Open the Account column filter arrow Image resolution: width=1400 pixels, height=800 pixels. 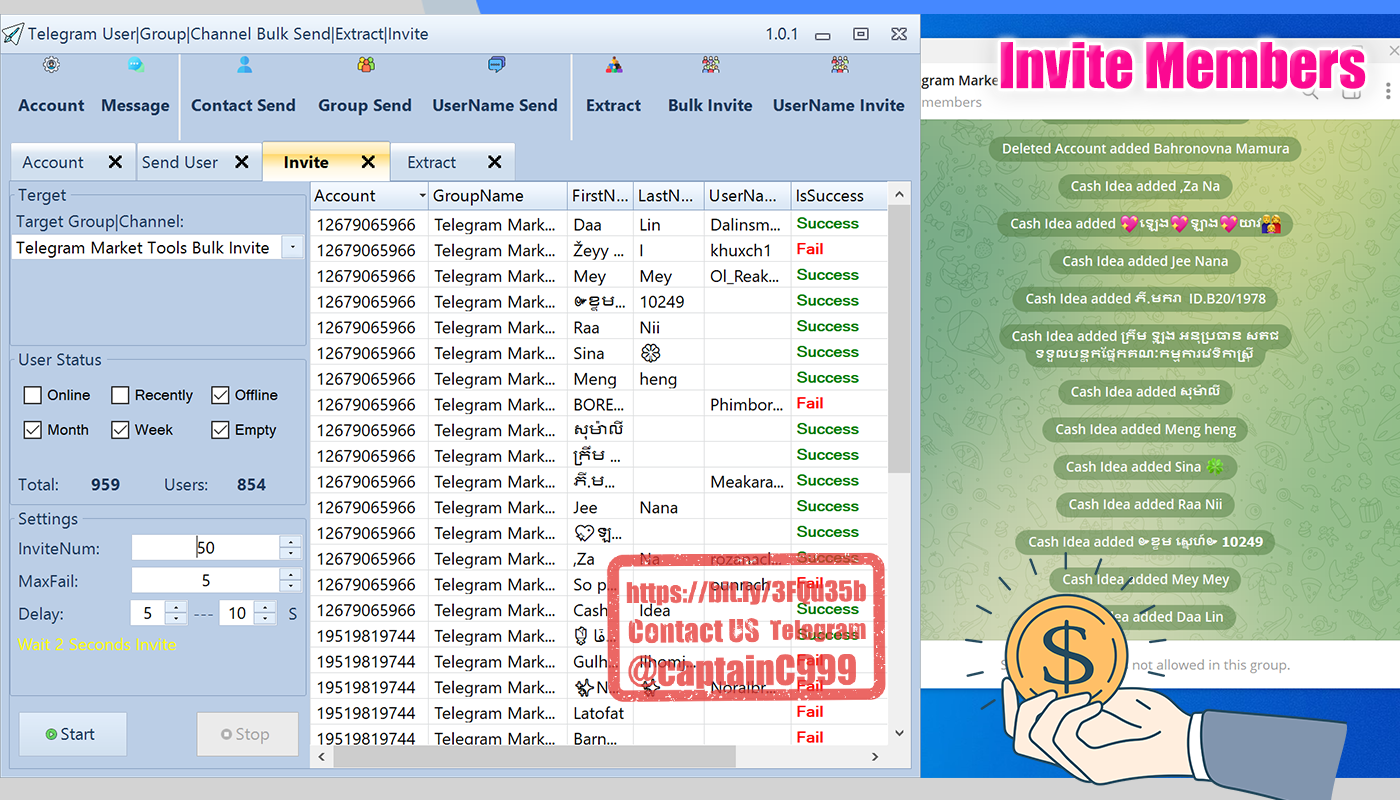click(422, 196)
